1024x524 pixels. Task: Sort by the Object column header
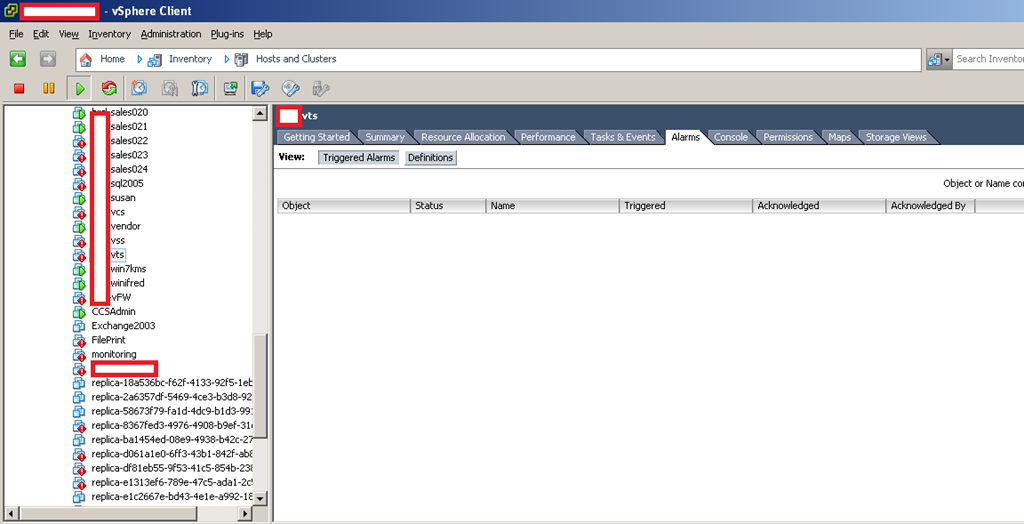point(344,206)
